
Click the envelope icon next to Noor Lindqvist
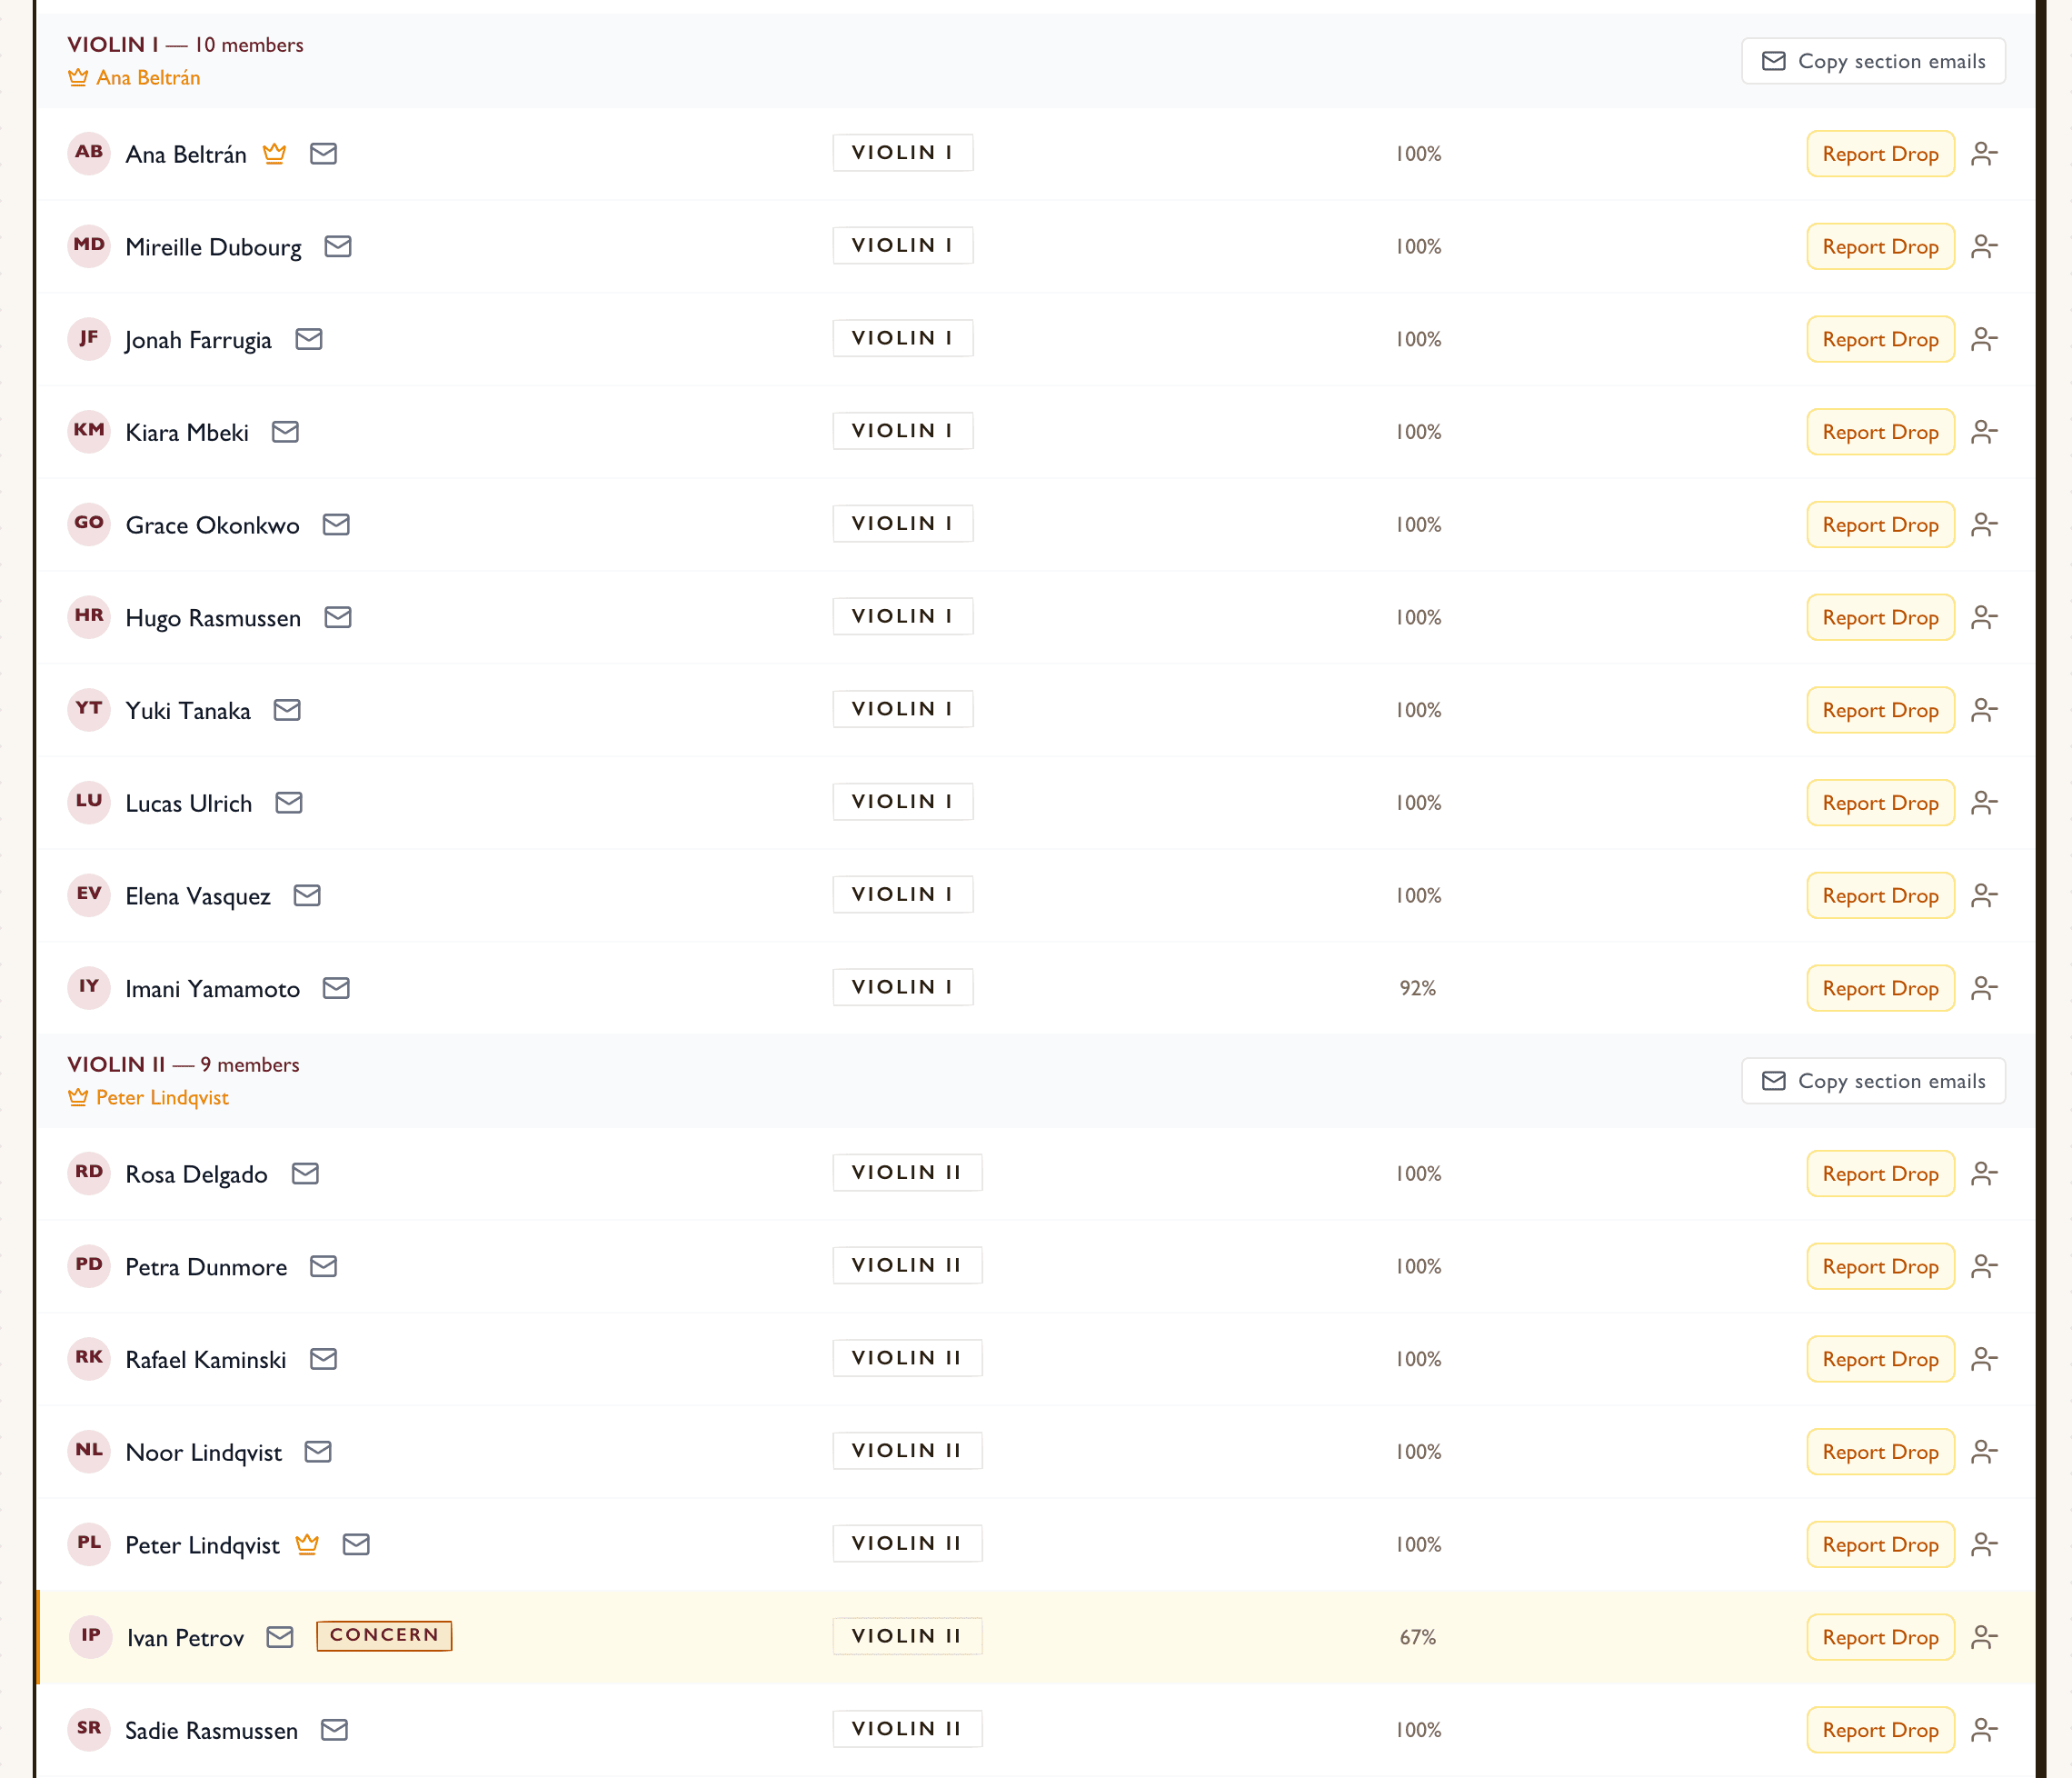coord(318,1452)
